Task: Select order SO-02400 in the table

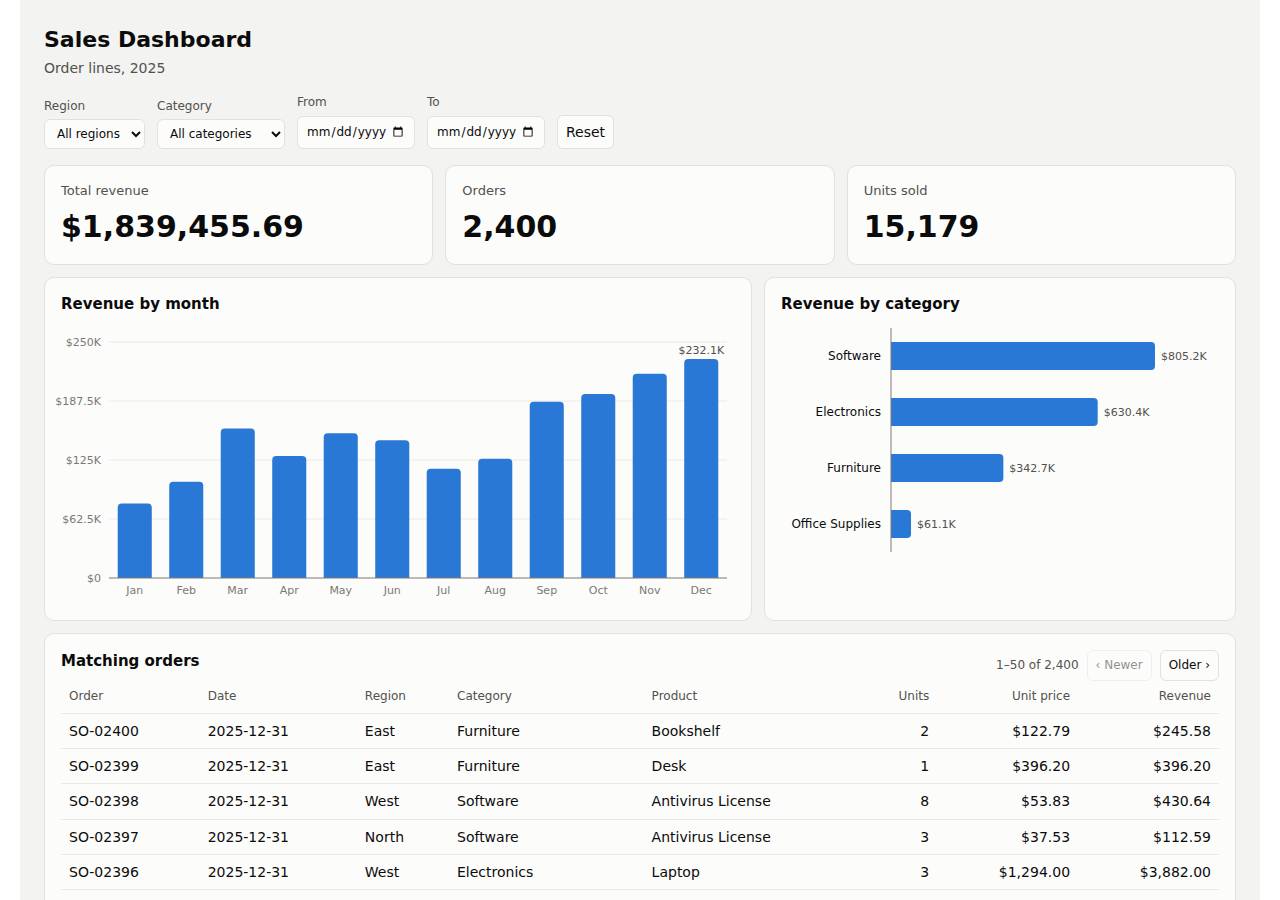Action: 640,731
